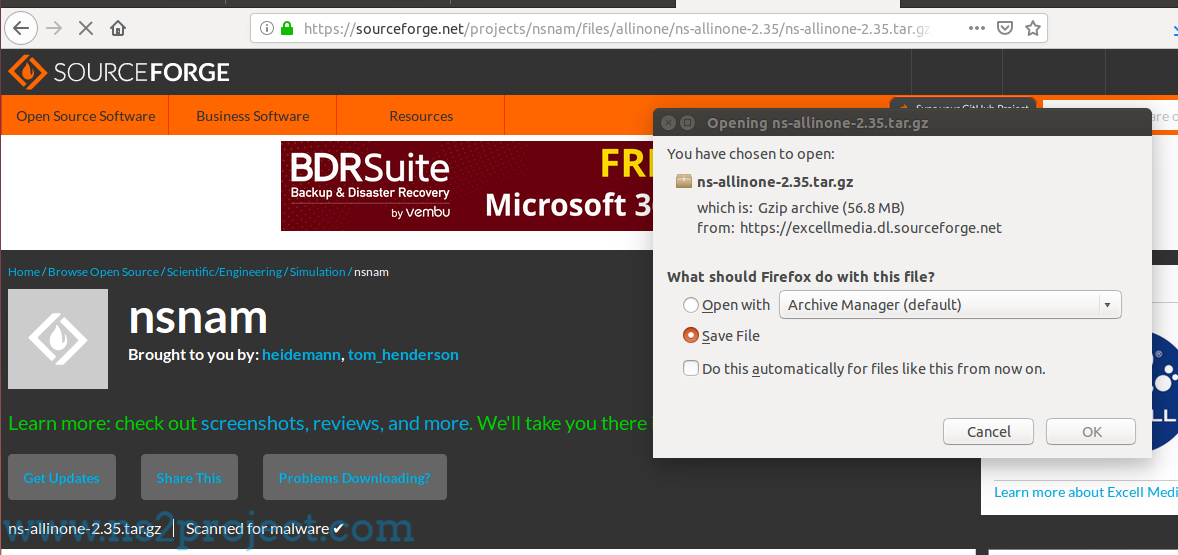Image resolution: width=1178 pixels, height=555 pixels.
Task: Bookmark this page with star icon
Action: (1033, 29)
